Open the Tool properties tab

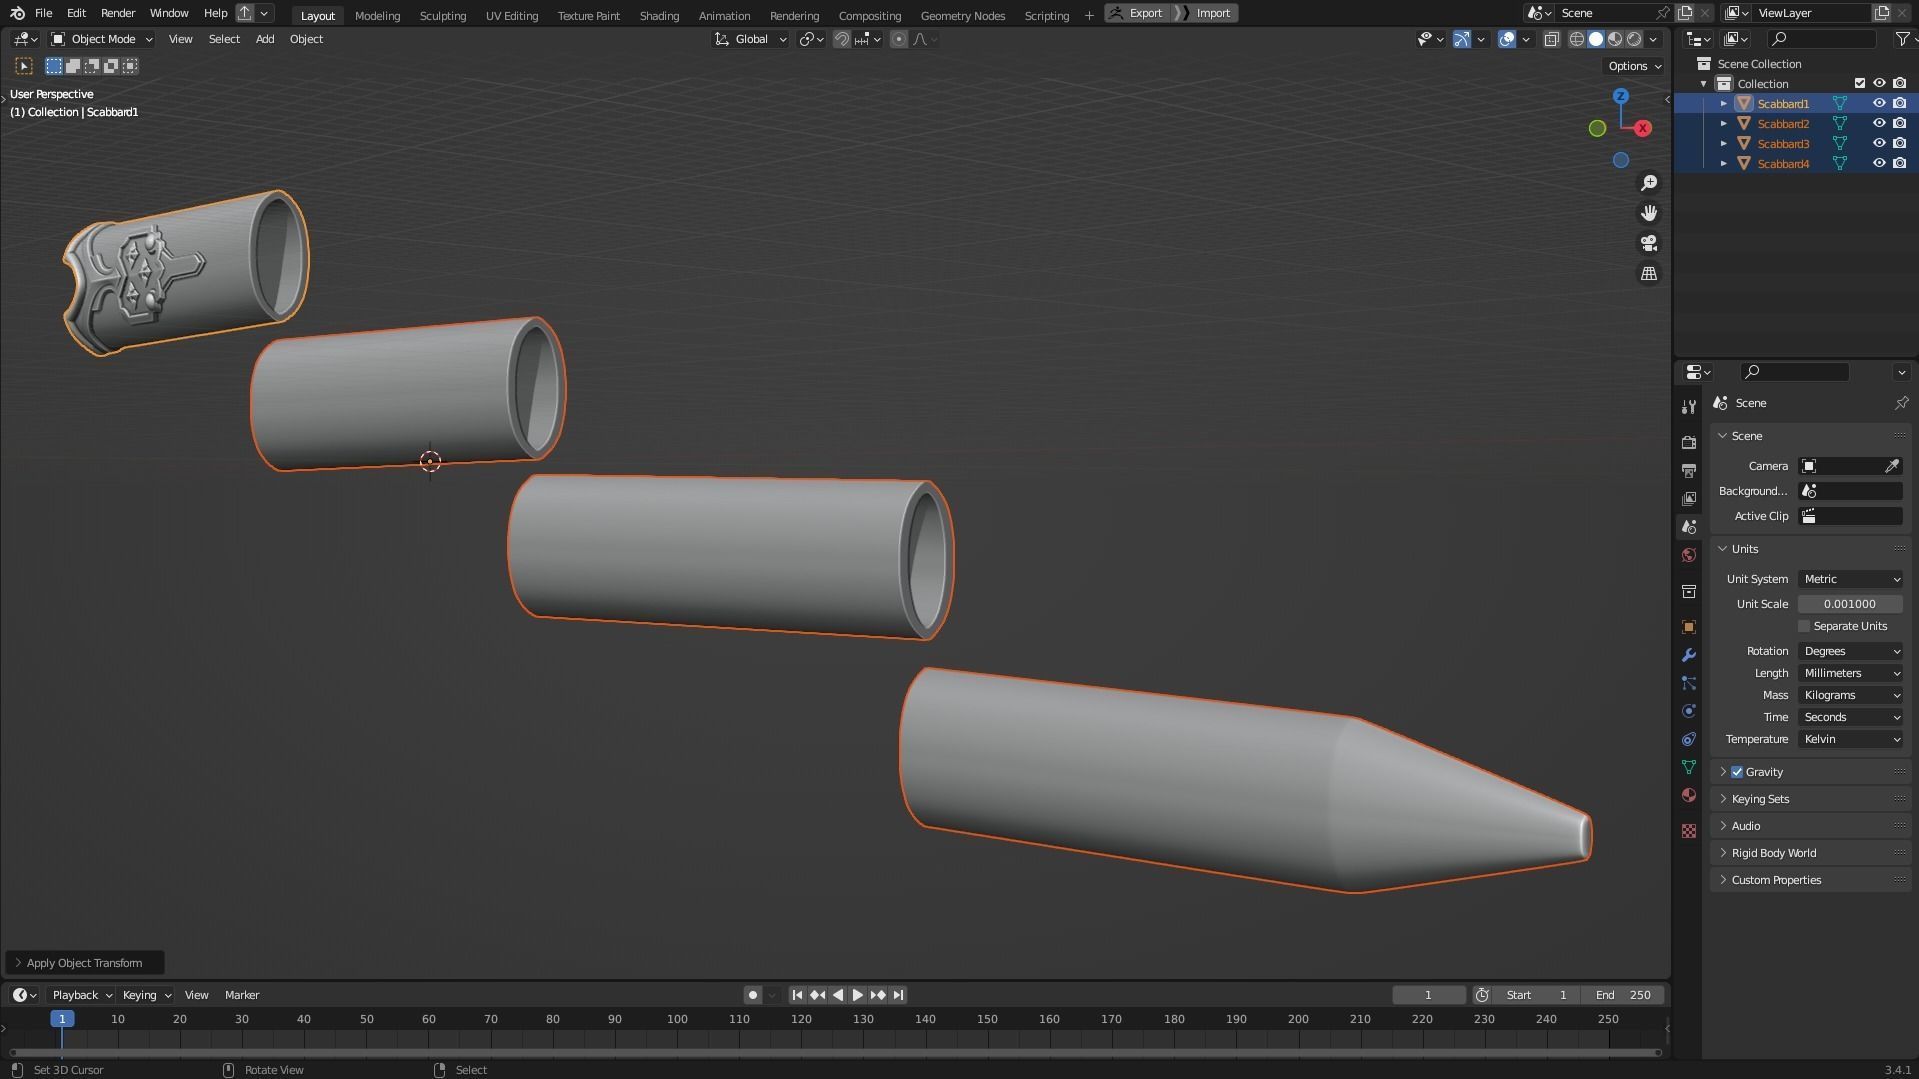pyautogui.click(x=1689, y=407)
